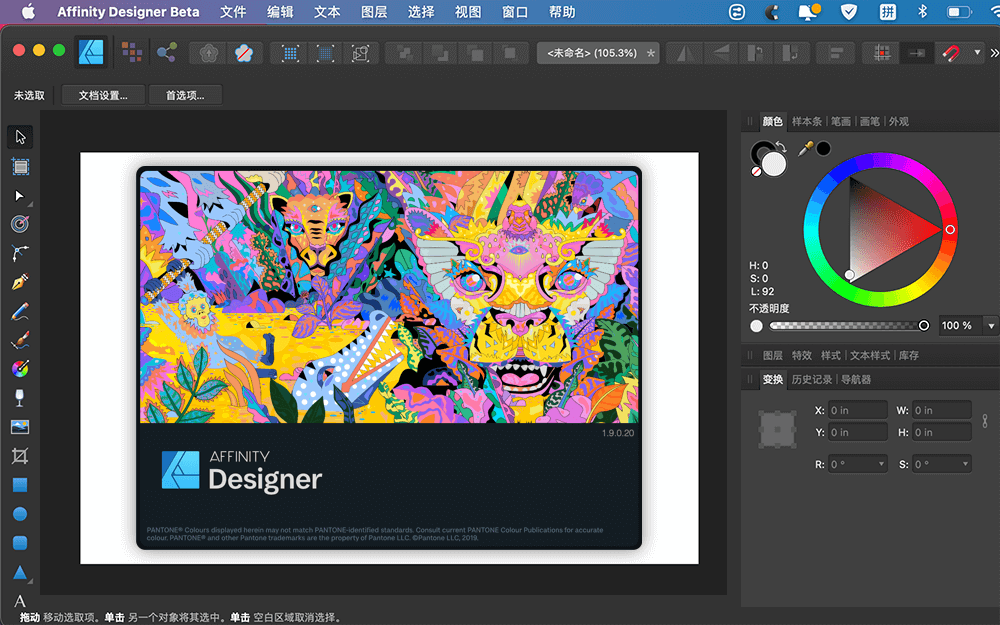Image resolution: width=1000 pixels, height=625 pixels.
Task: Expand the toolbar overflow chevrons
Action: pyautogui.click(x=994, y=53)
